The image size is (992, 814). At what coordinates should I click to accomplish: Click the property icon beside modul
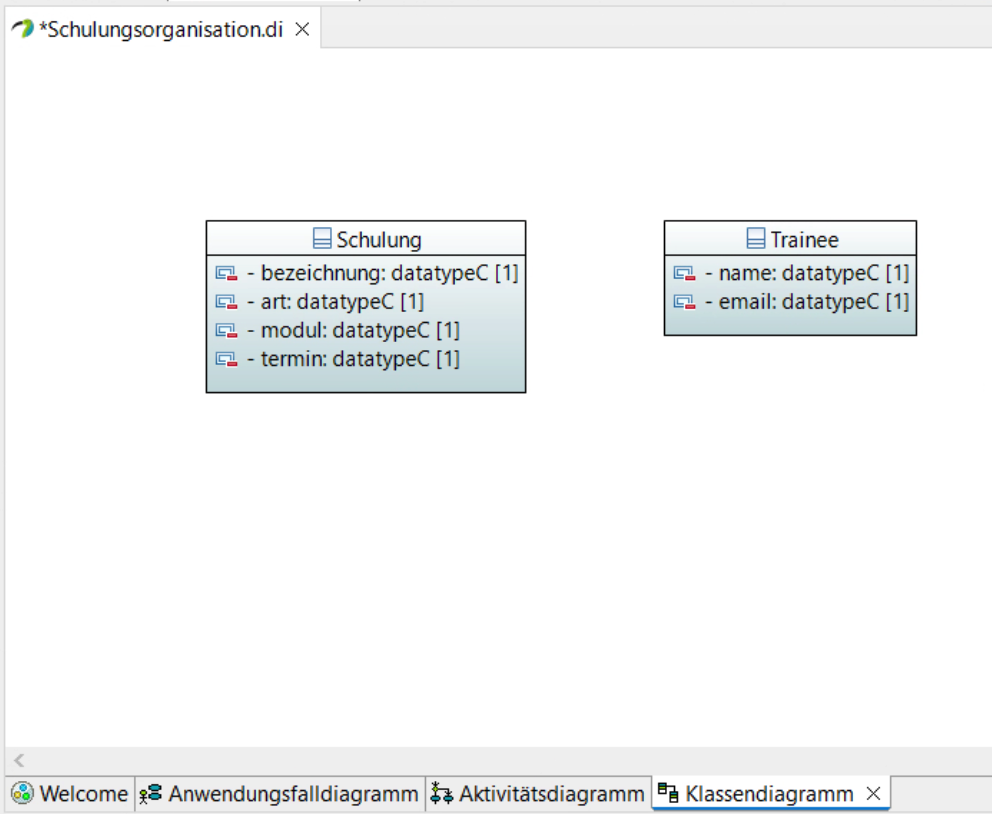tap(226, 330)
